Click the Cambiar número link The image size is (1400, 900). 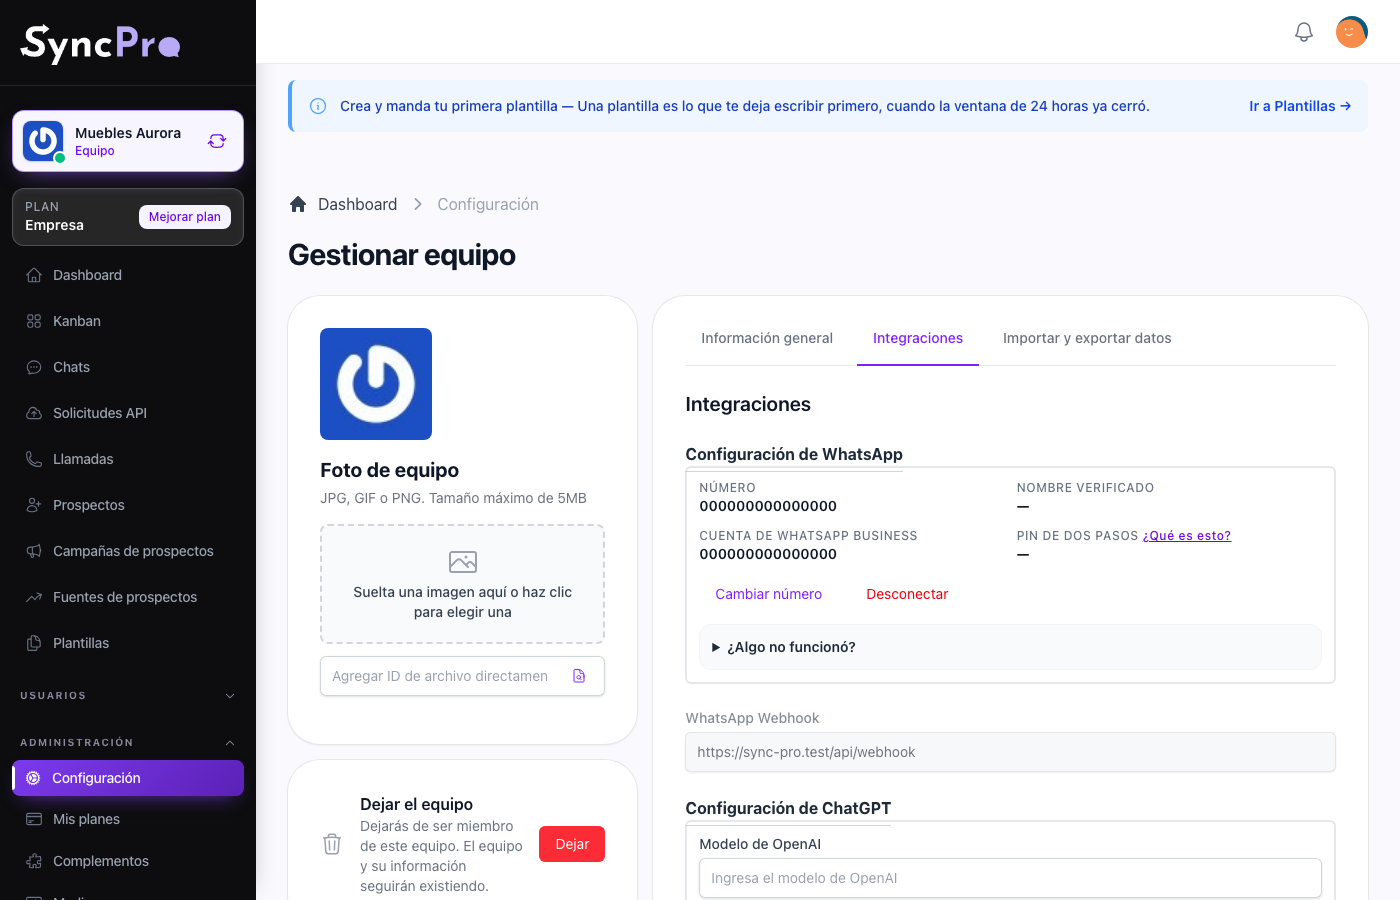(769, 594)
